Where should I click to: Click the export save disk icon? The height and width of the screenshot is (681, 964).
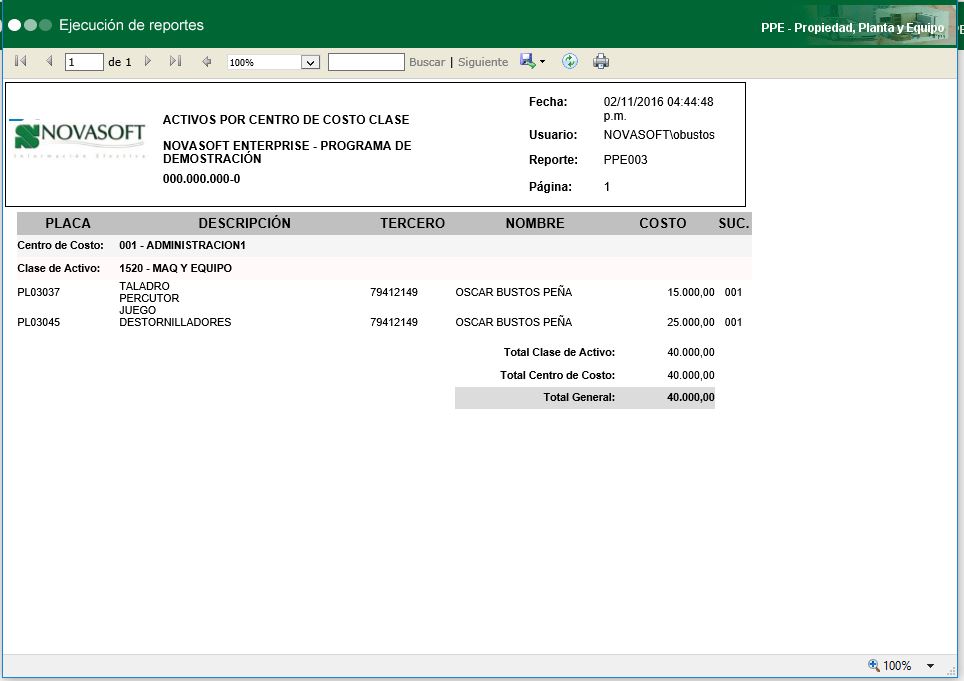pos(527,61)
